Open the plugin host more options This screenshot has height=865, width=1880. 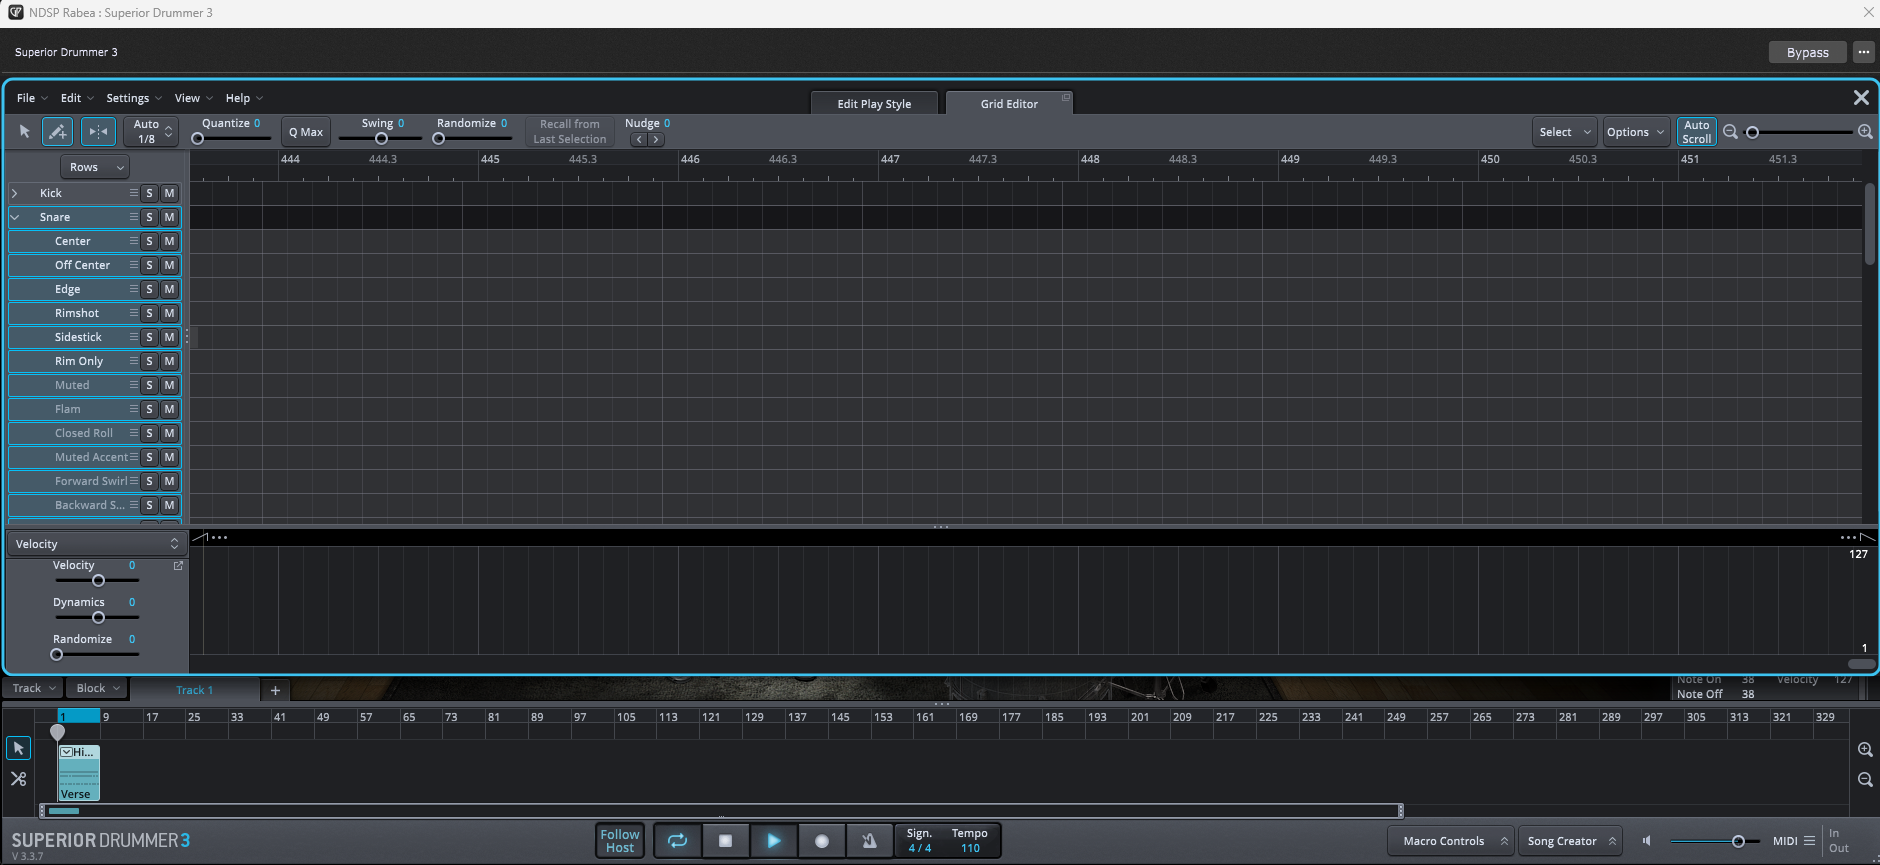1863,52
